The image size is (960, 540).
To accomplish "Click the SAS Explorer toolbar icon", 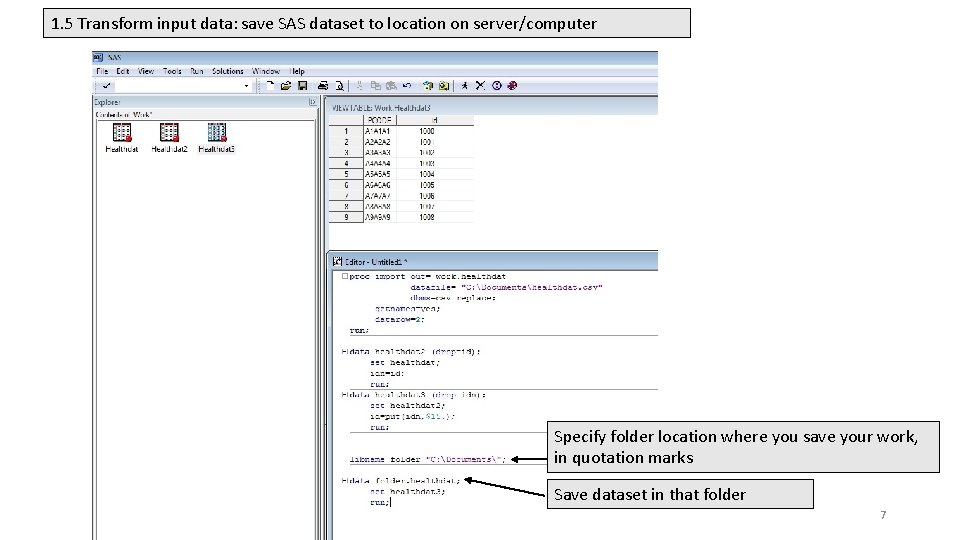I will click(444, 86).
